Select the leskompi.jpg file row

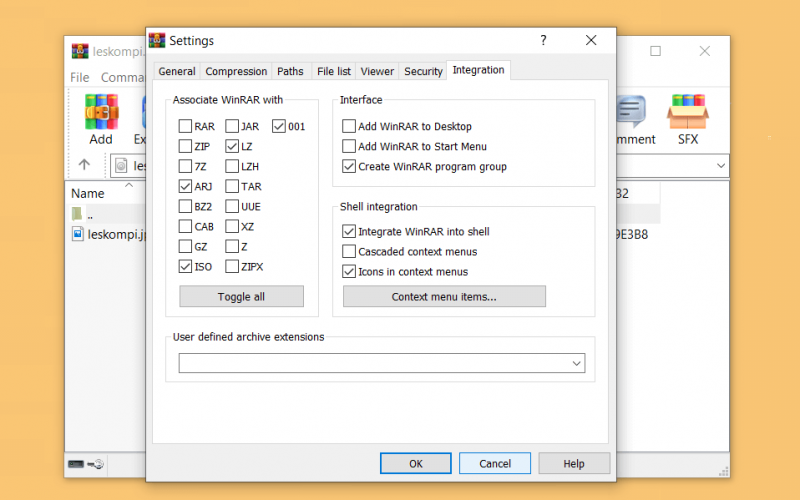tap(108, 234)
